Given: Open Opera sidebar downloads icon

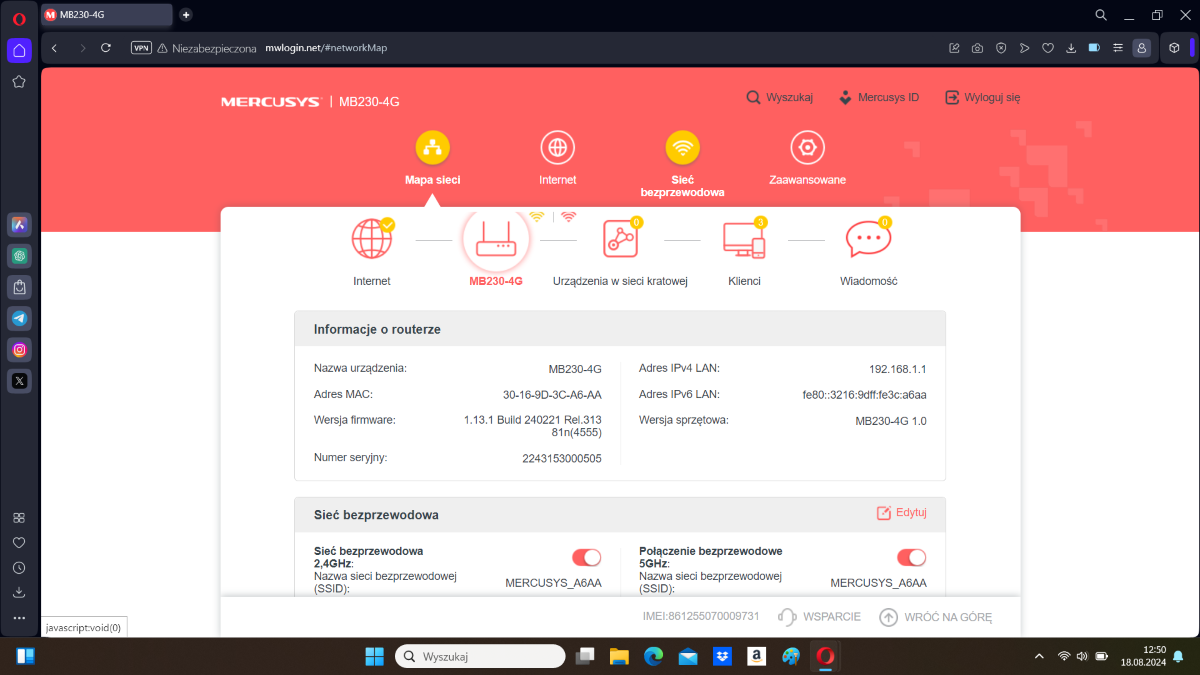Looking at the screenshot, I should coord(19,593).
